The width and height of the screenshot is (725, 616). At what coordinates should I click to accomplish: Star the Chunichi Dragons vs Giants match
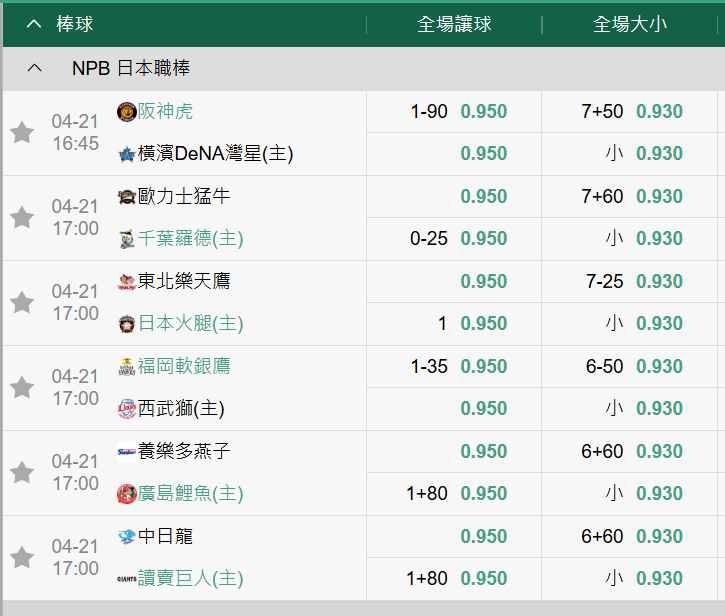click(x=22, y=557)
